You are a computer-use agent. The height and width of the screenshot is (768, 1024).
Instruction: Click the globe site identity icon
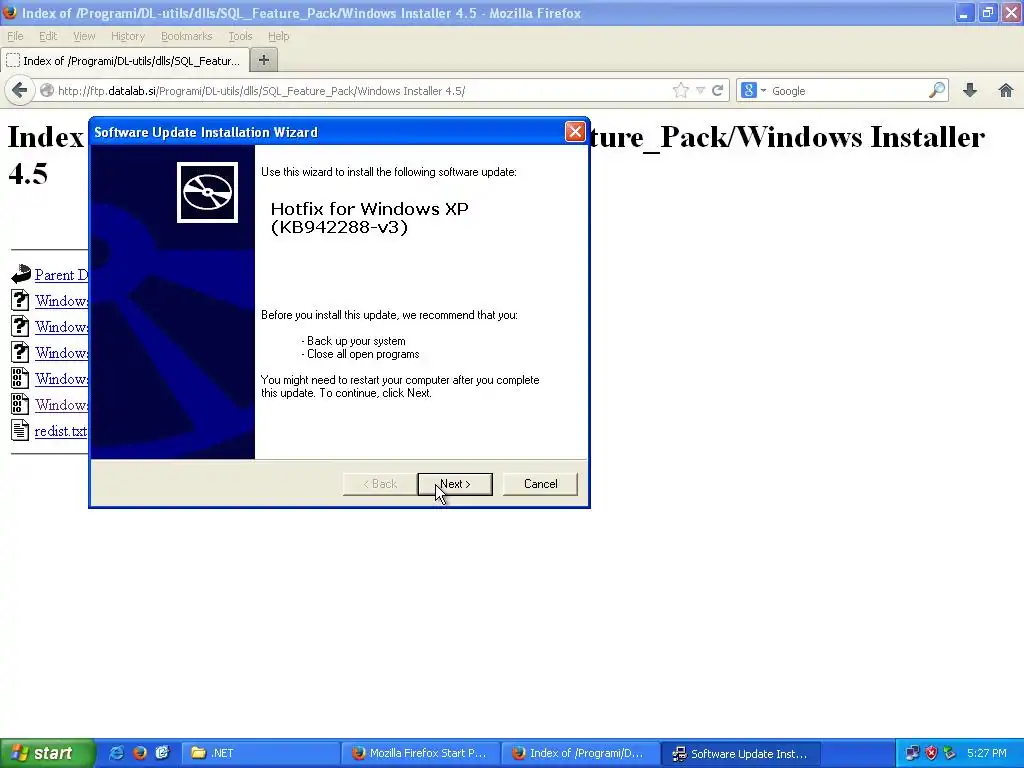click(46, 91)
